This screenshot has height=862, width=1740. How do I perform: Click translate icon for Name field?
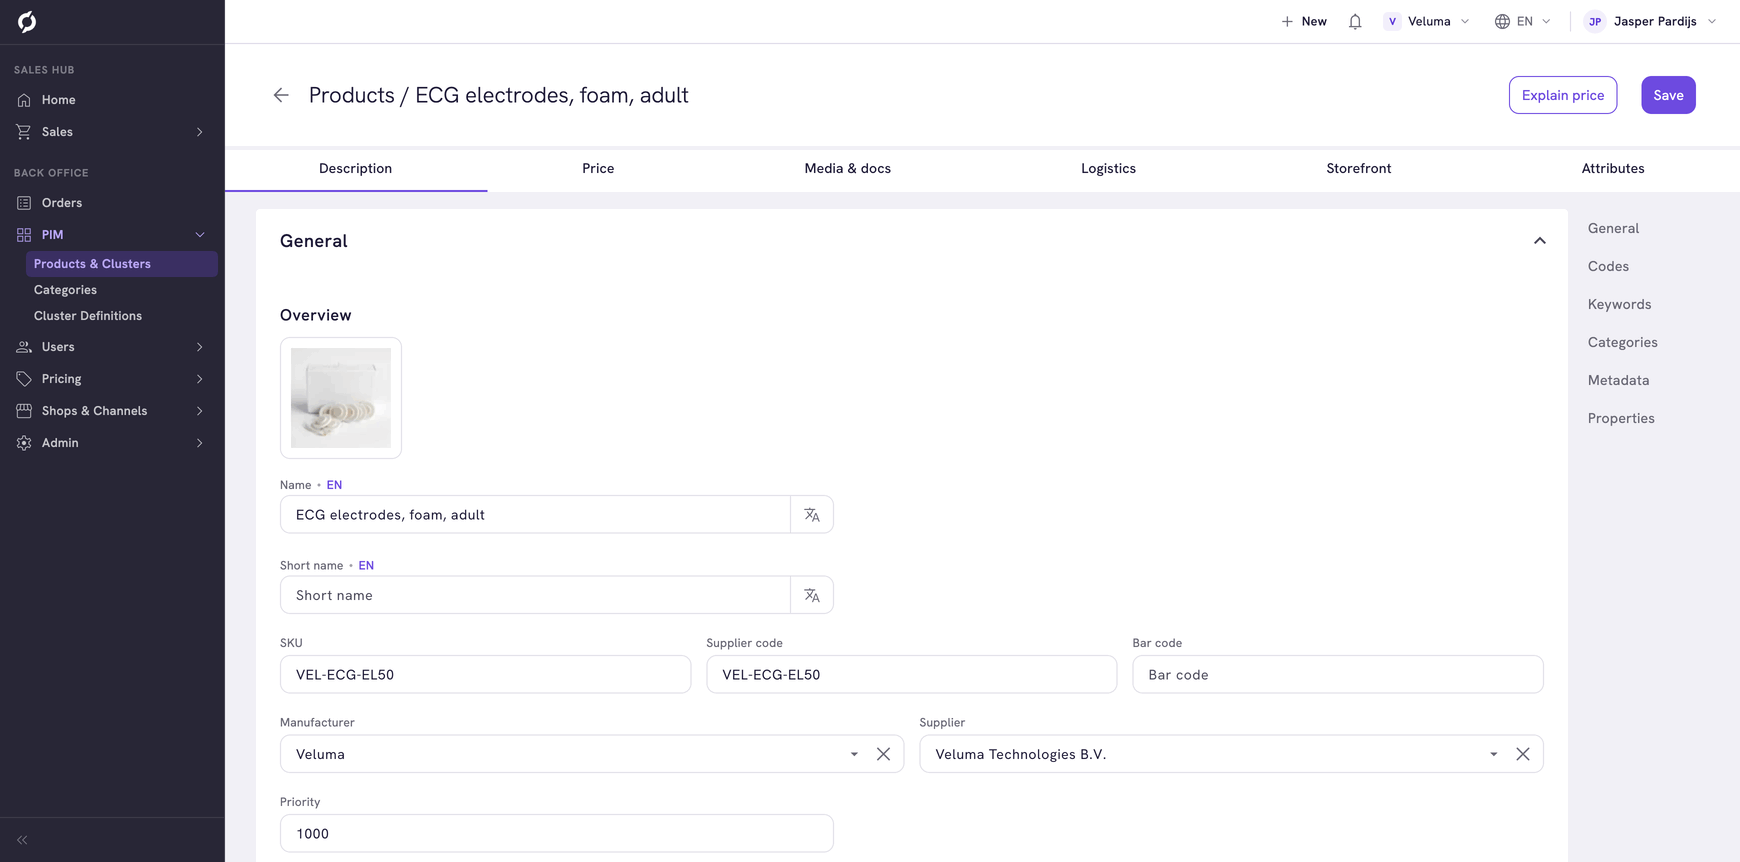(812, 515)
